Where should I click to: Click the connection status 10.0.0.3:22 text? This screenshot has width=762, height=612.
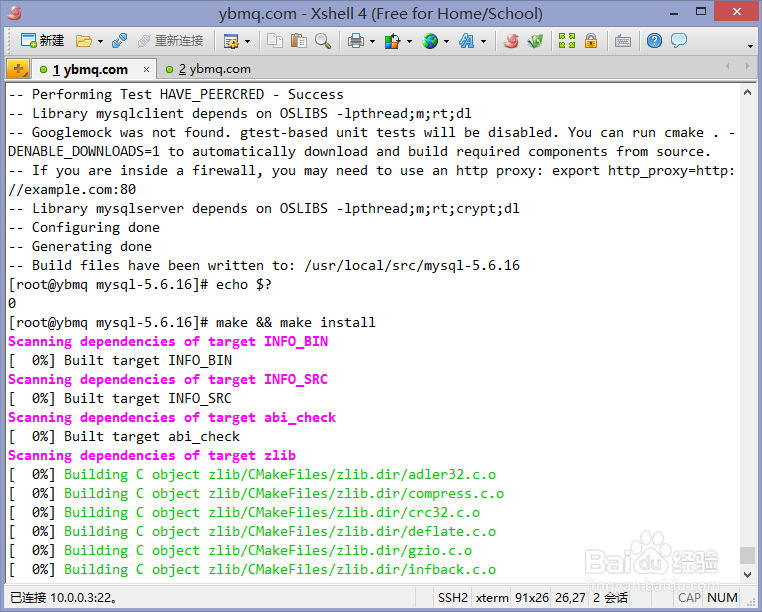point(63,597)
